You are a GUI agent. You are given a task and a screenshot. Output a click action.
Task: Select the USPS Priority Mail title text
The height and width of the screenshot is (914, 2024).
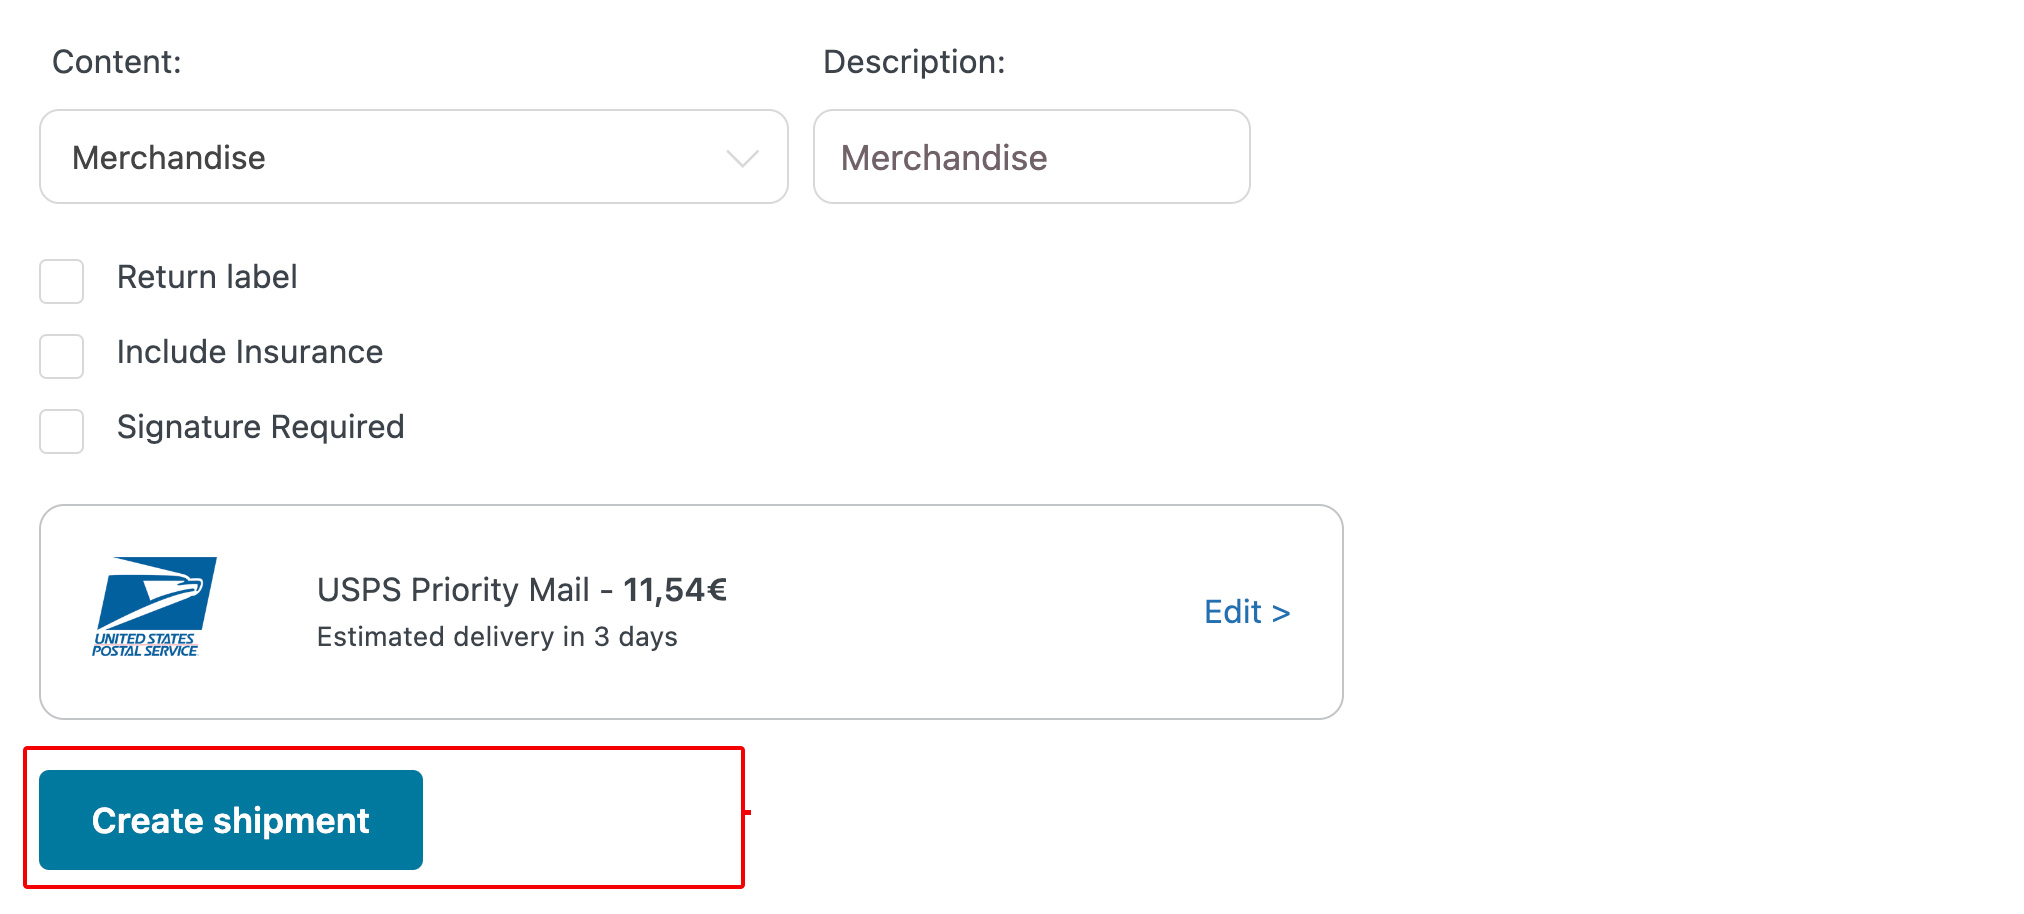click(x=452, y=590)
